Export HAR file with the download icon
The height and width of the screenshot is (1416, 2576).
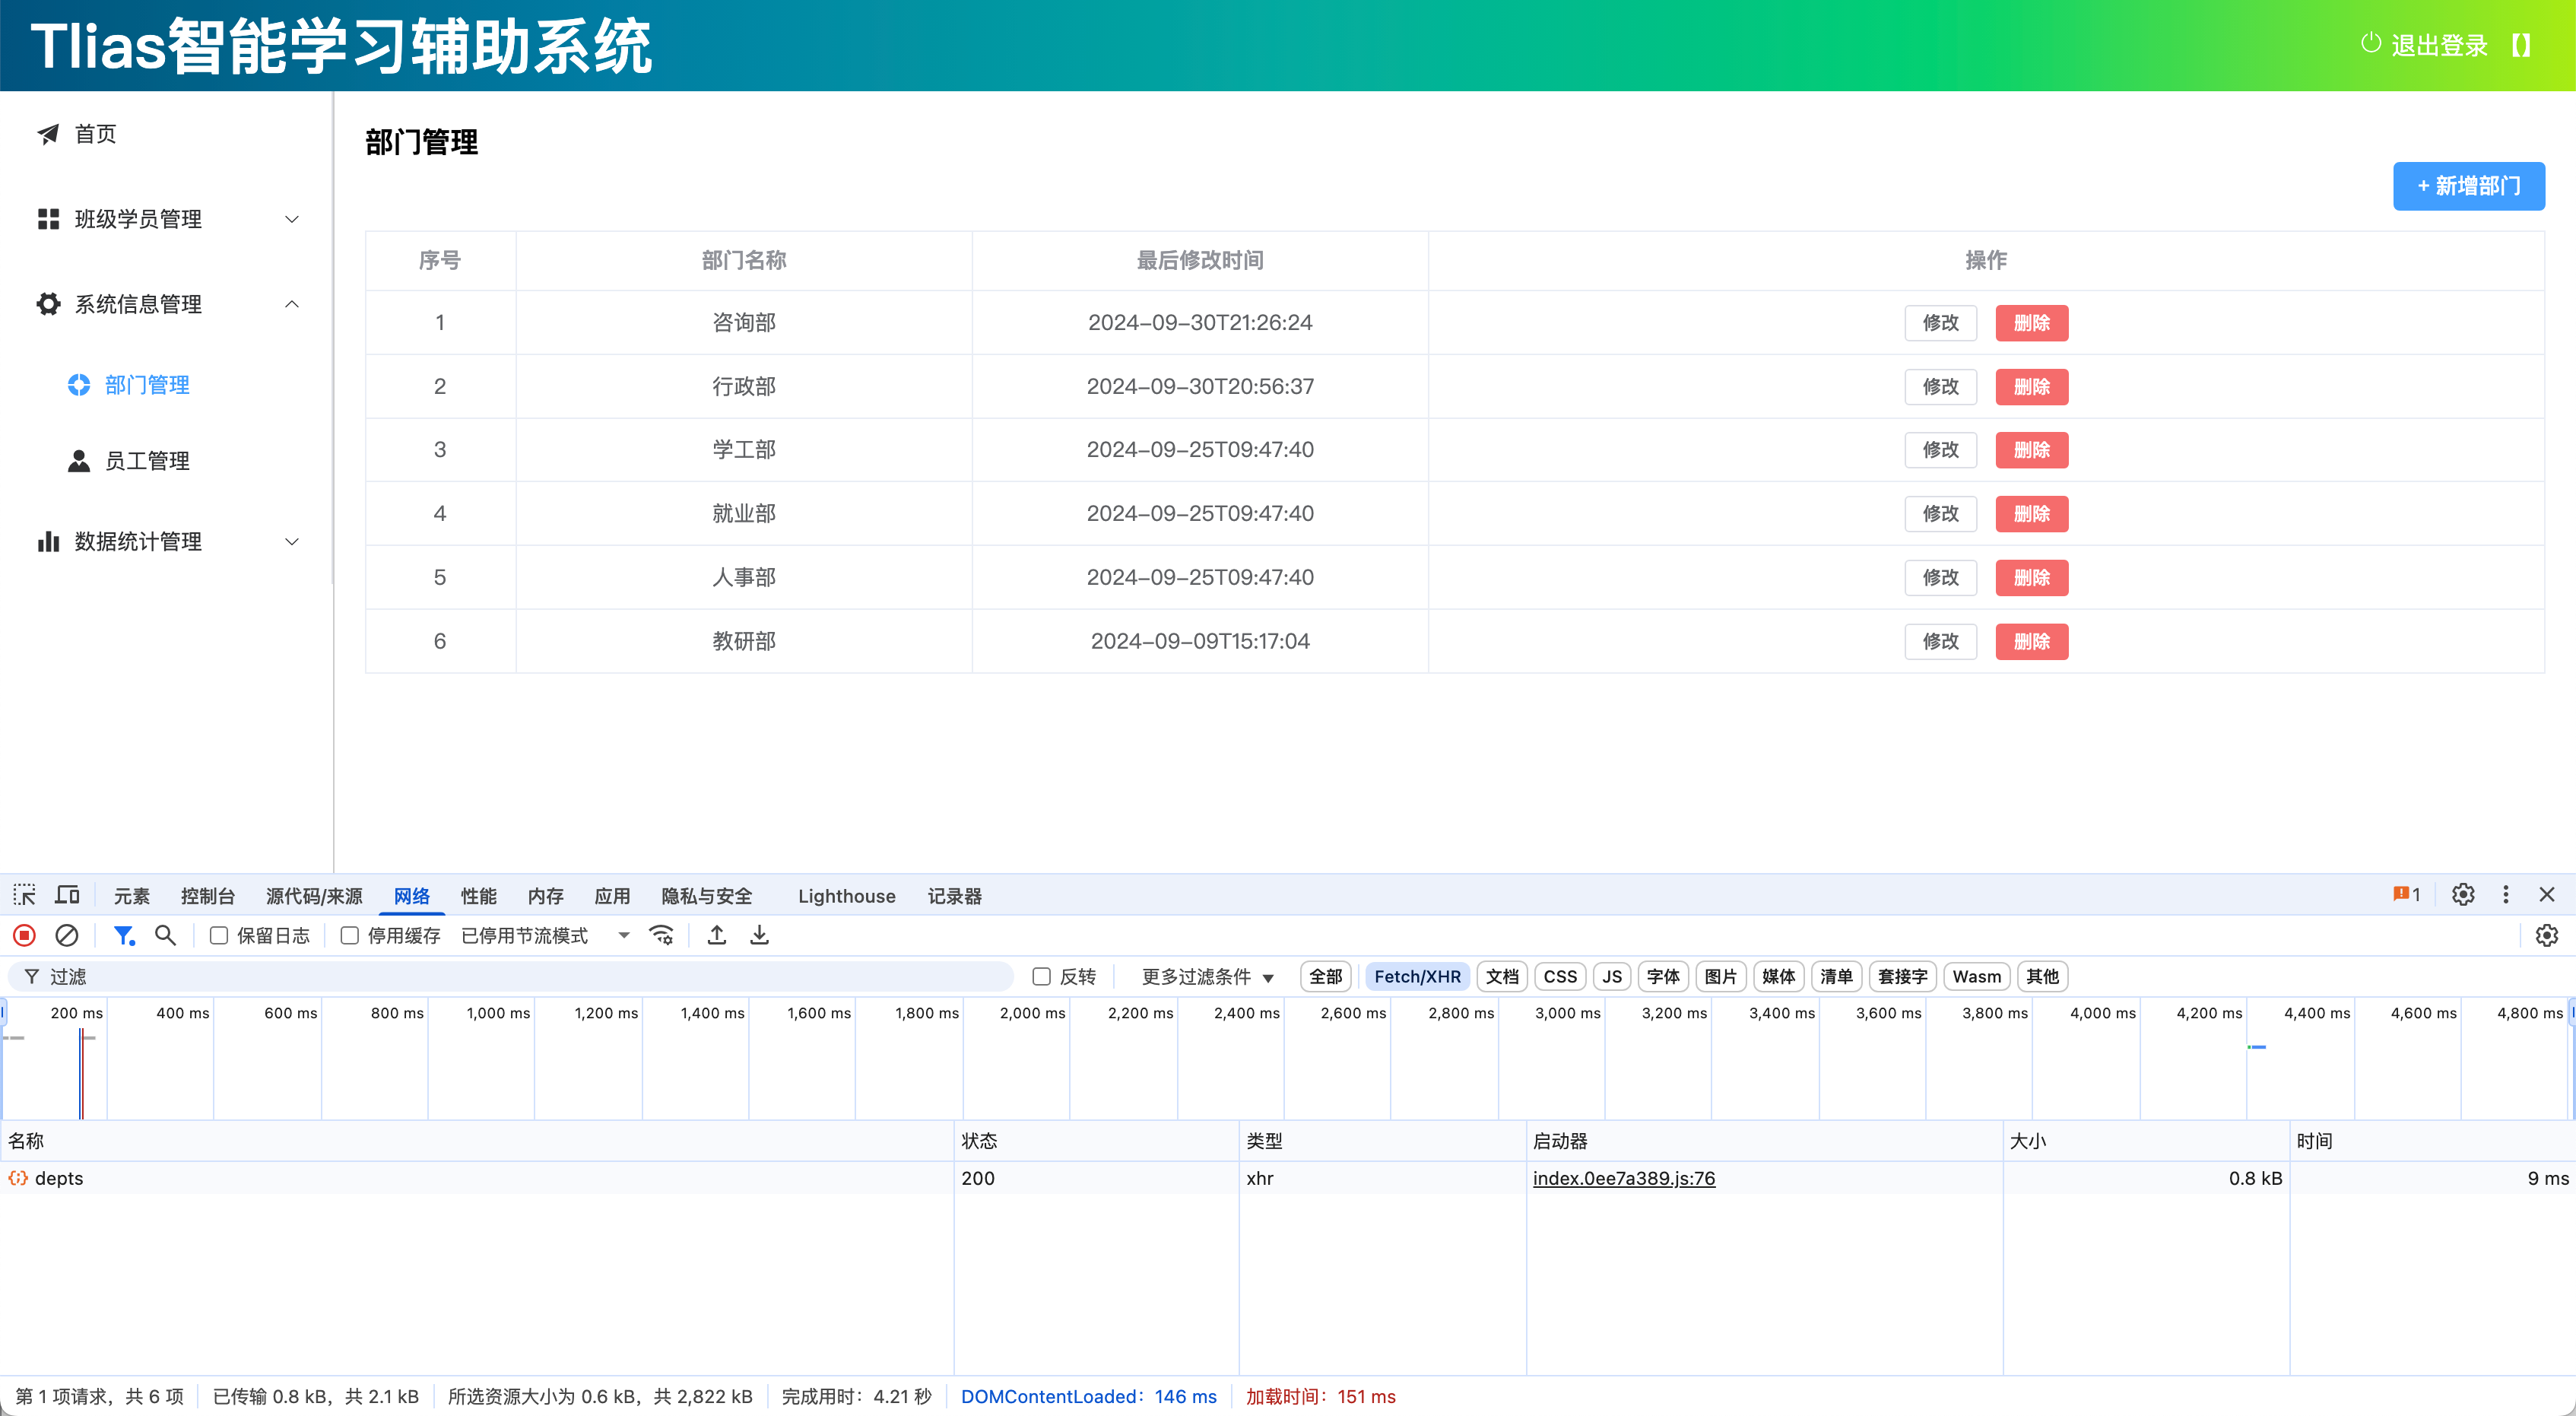coord(759,935)
